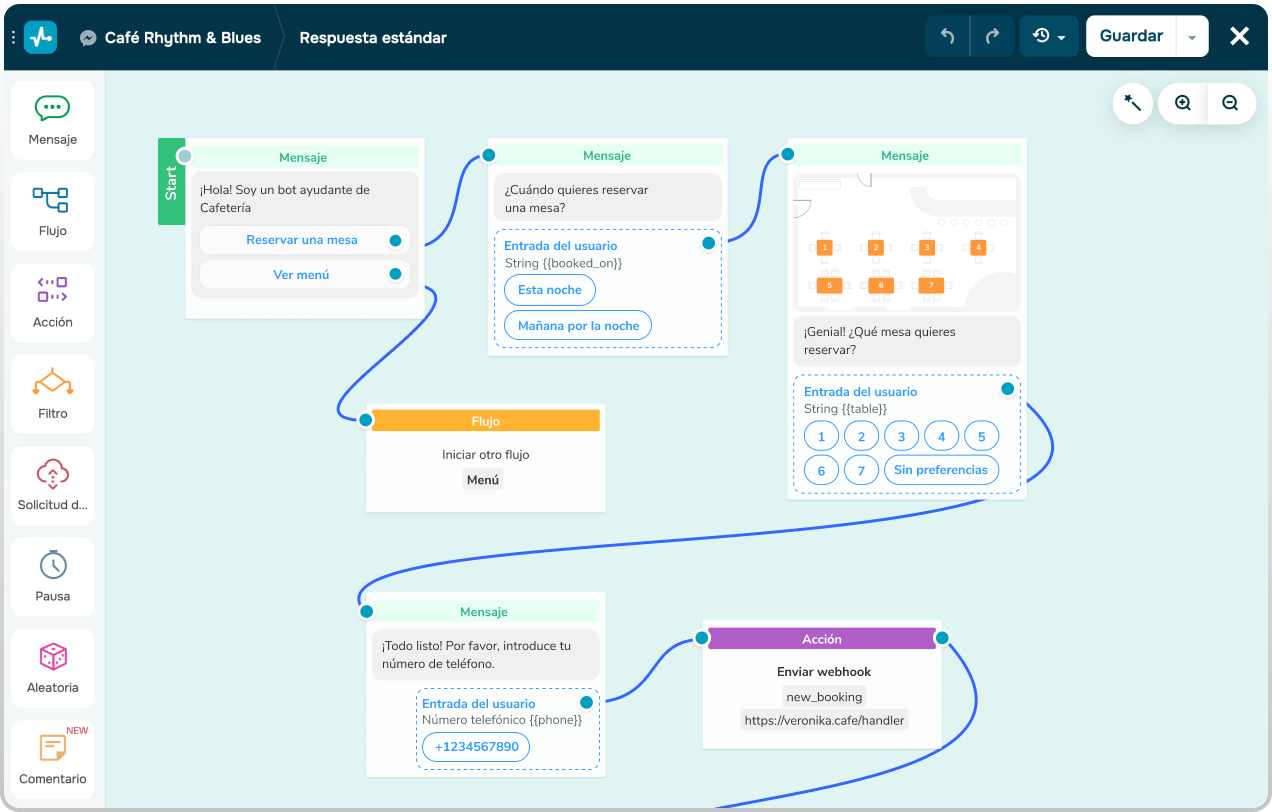Select the orange Flujo block header
Viewport: 1272px width, 812px height.
pos(486,421)
